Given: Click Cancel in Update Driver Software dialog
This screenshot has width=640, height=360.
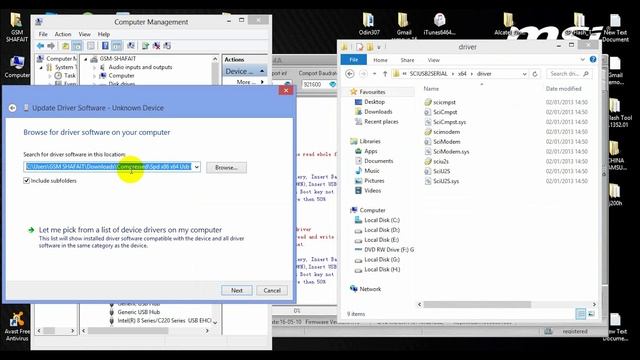Looking at the screenshot, I should [x=272, y=290].
